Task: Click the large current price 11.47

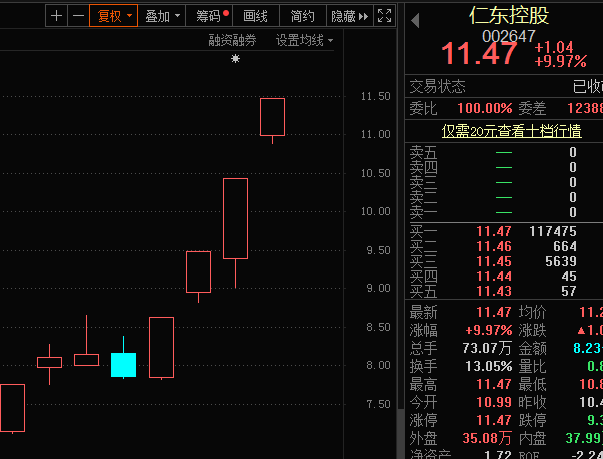Action: pos(479,53)
